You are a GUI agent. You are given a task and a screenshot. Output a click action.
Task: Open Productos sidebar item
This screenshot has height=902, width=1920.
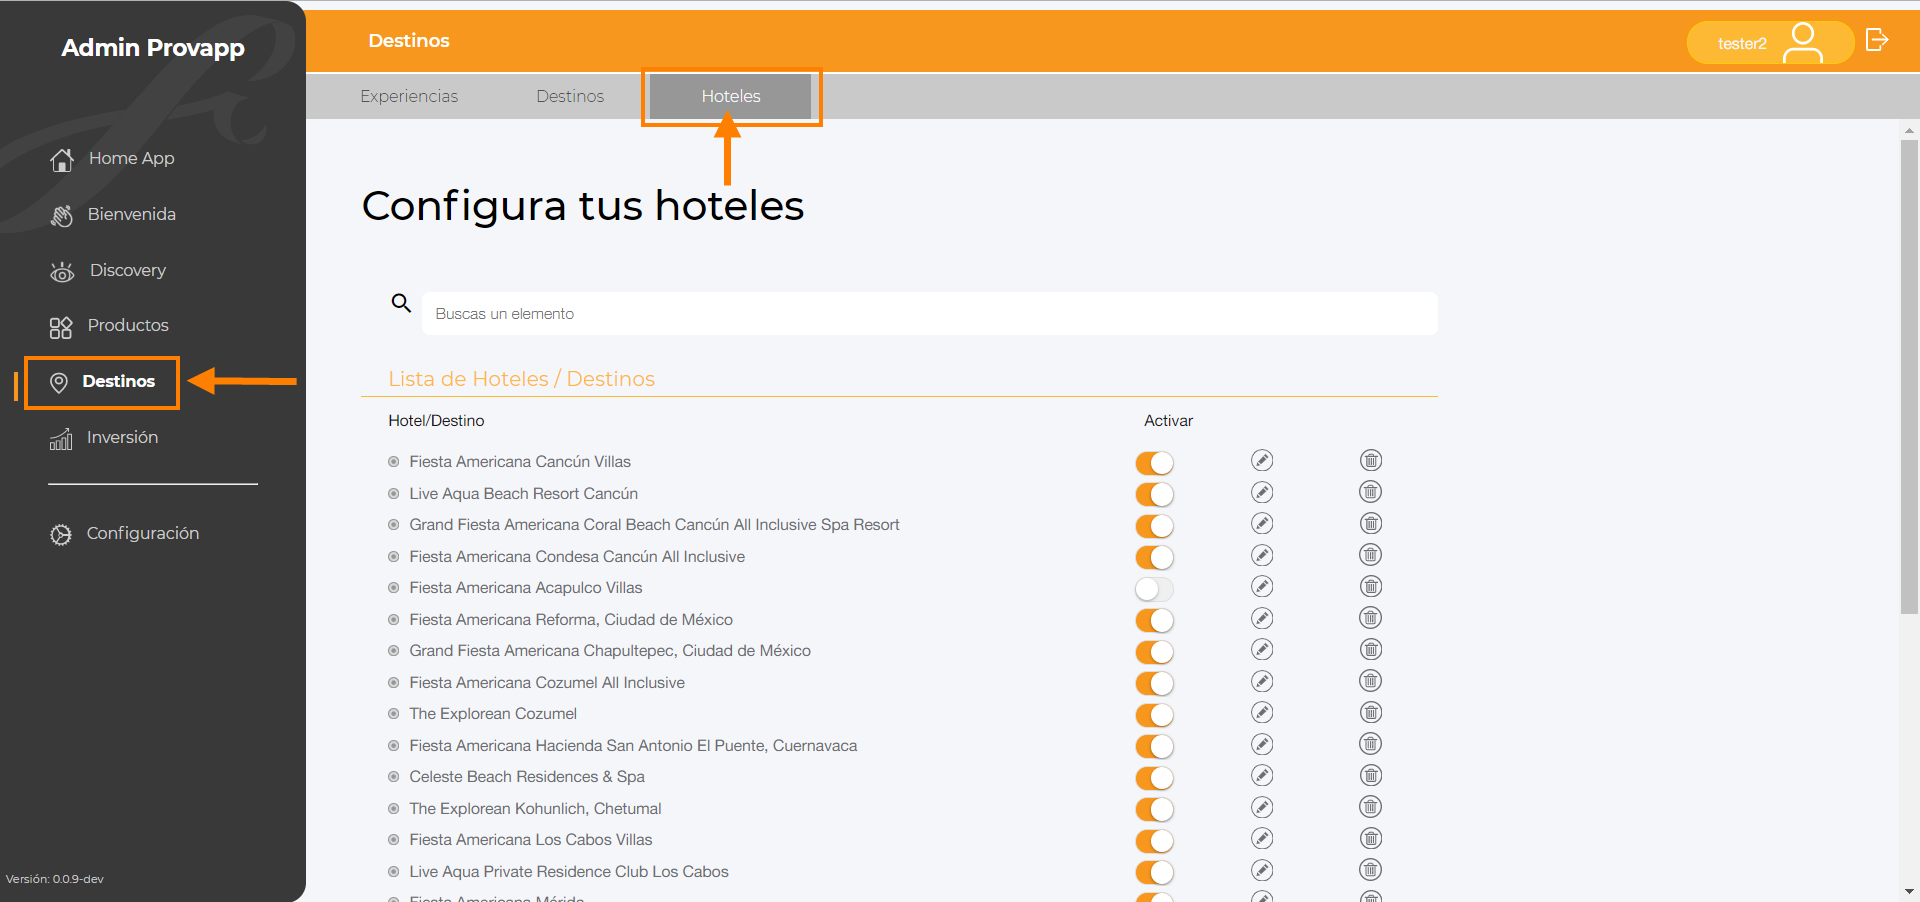coord(109,325)
